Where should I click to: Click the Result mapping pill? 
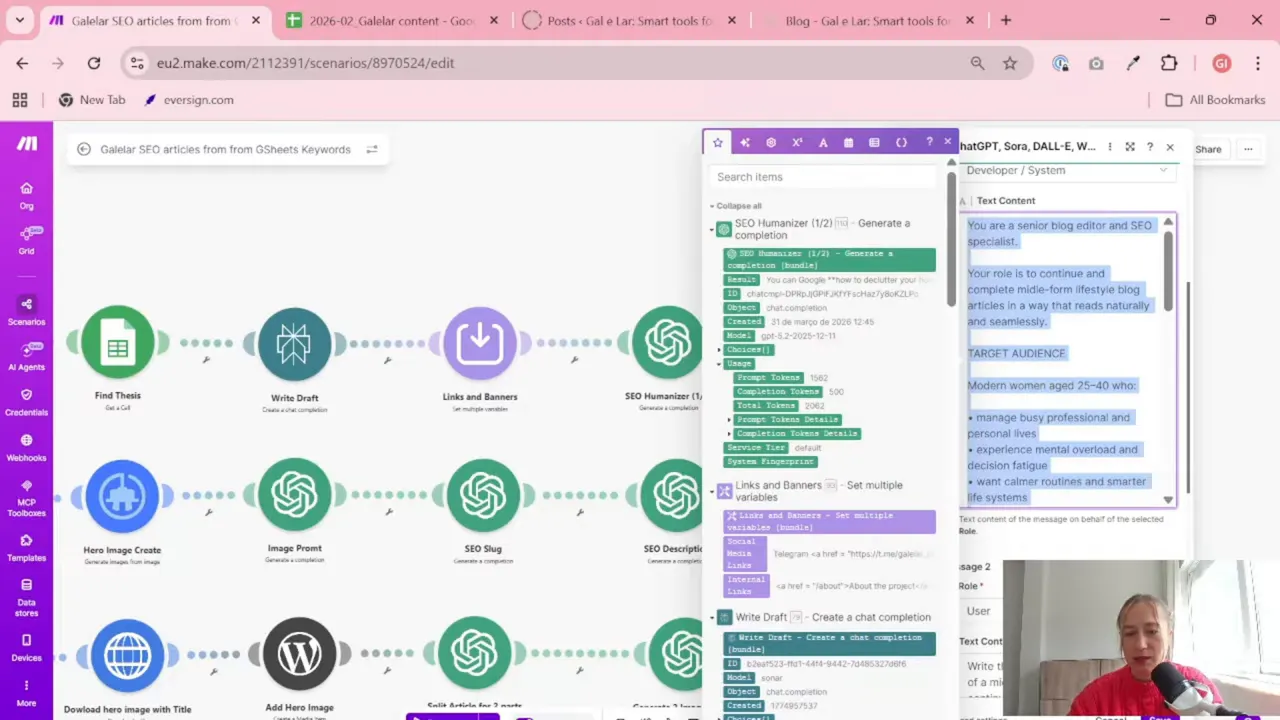click(x=742, y=280)
